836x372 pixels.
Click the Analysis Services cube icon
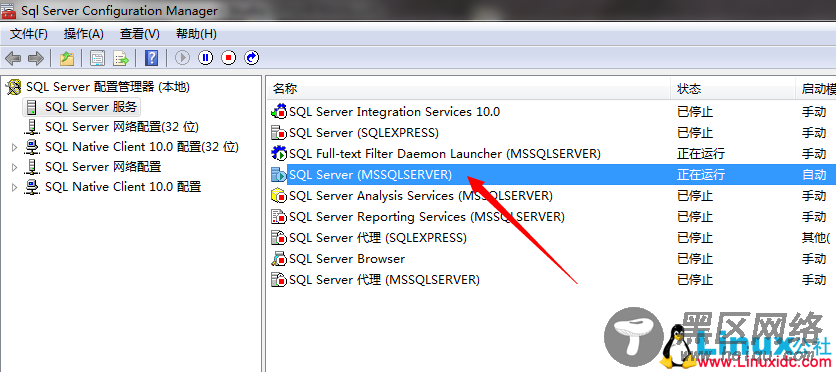tap(279, 196)
